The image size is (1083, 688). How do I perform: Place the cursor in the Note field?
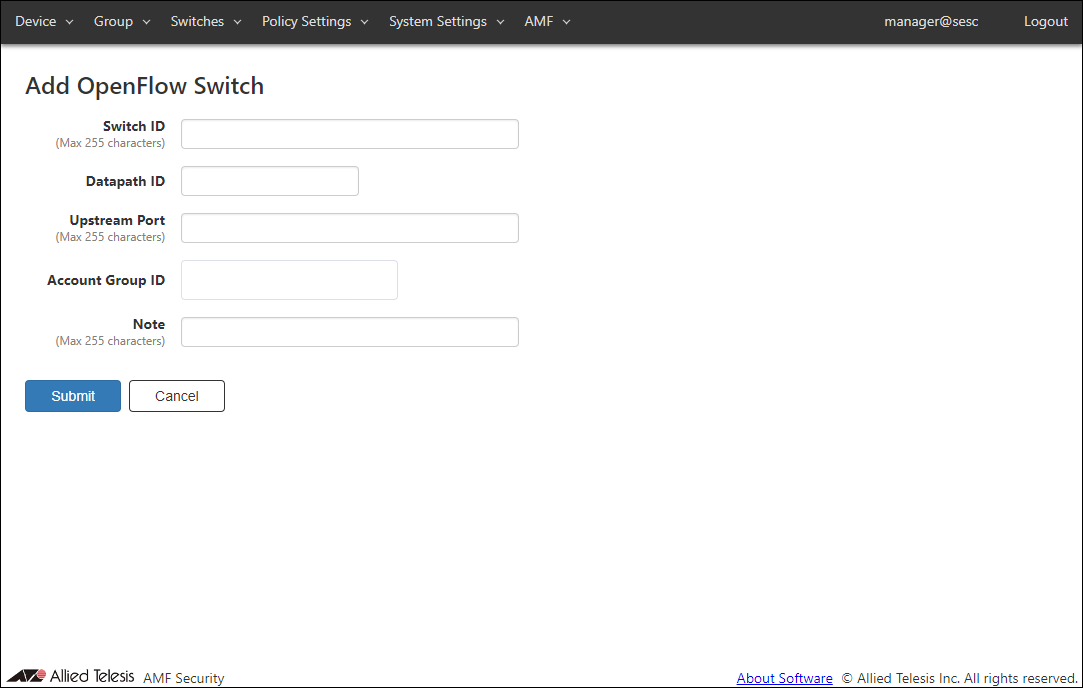pyautogui.click(x=349, y=332)
